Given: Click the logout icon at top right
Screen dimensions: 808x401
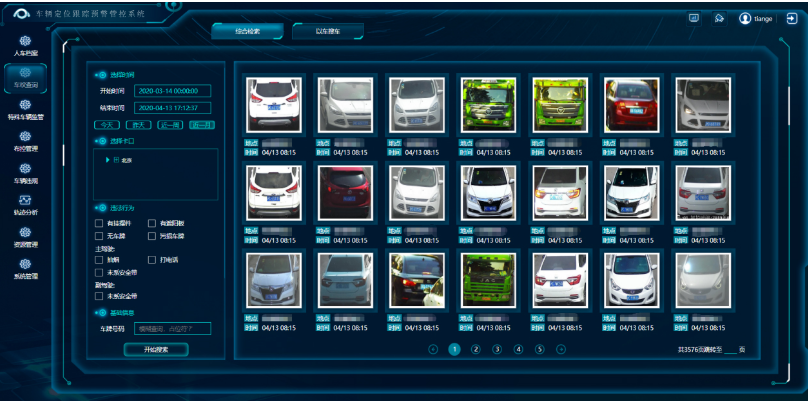Looking at the screenshot, I should [x=791, y=18].
